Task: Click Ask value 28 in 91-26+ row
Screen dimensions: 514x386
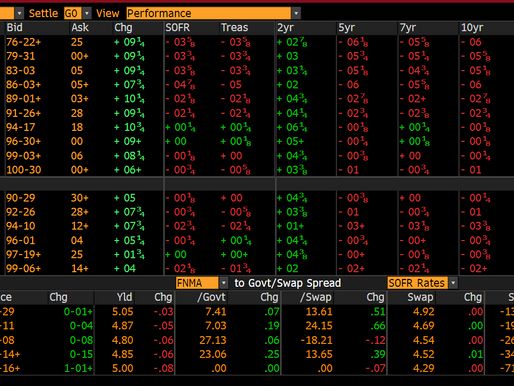Action: [x=77, y=113]
